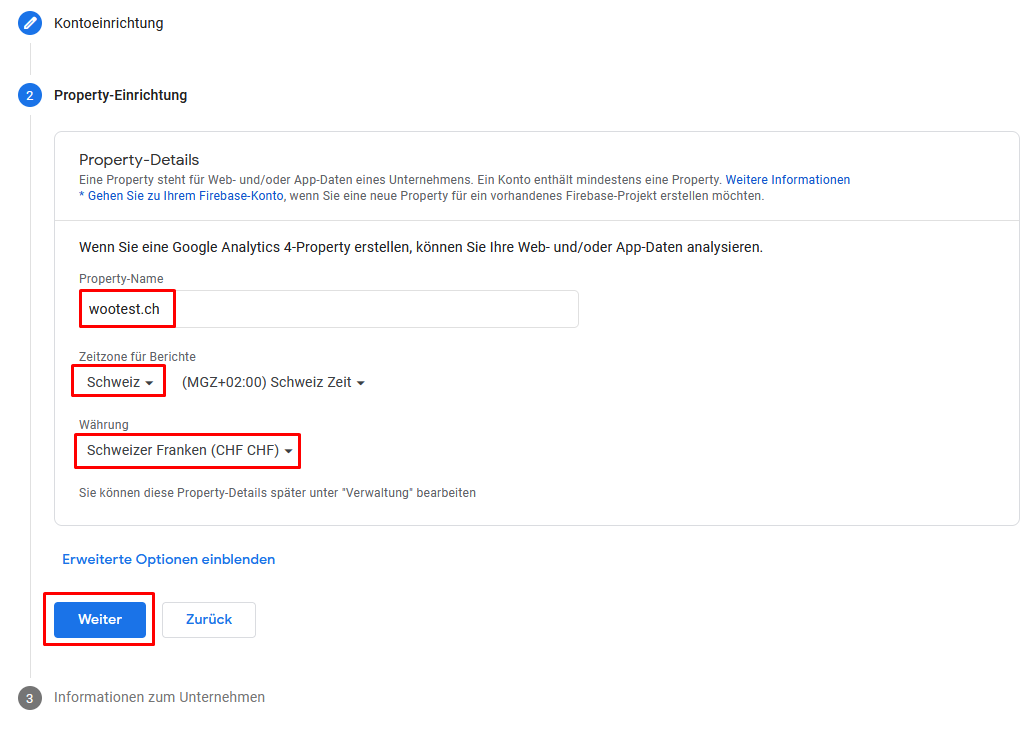
Task: Click the pencil edit icon for Kontoeinrichtung
Action: 30,23
